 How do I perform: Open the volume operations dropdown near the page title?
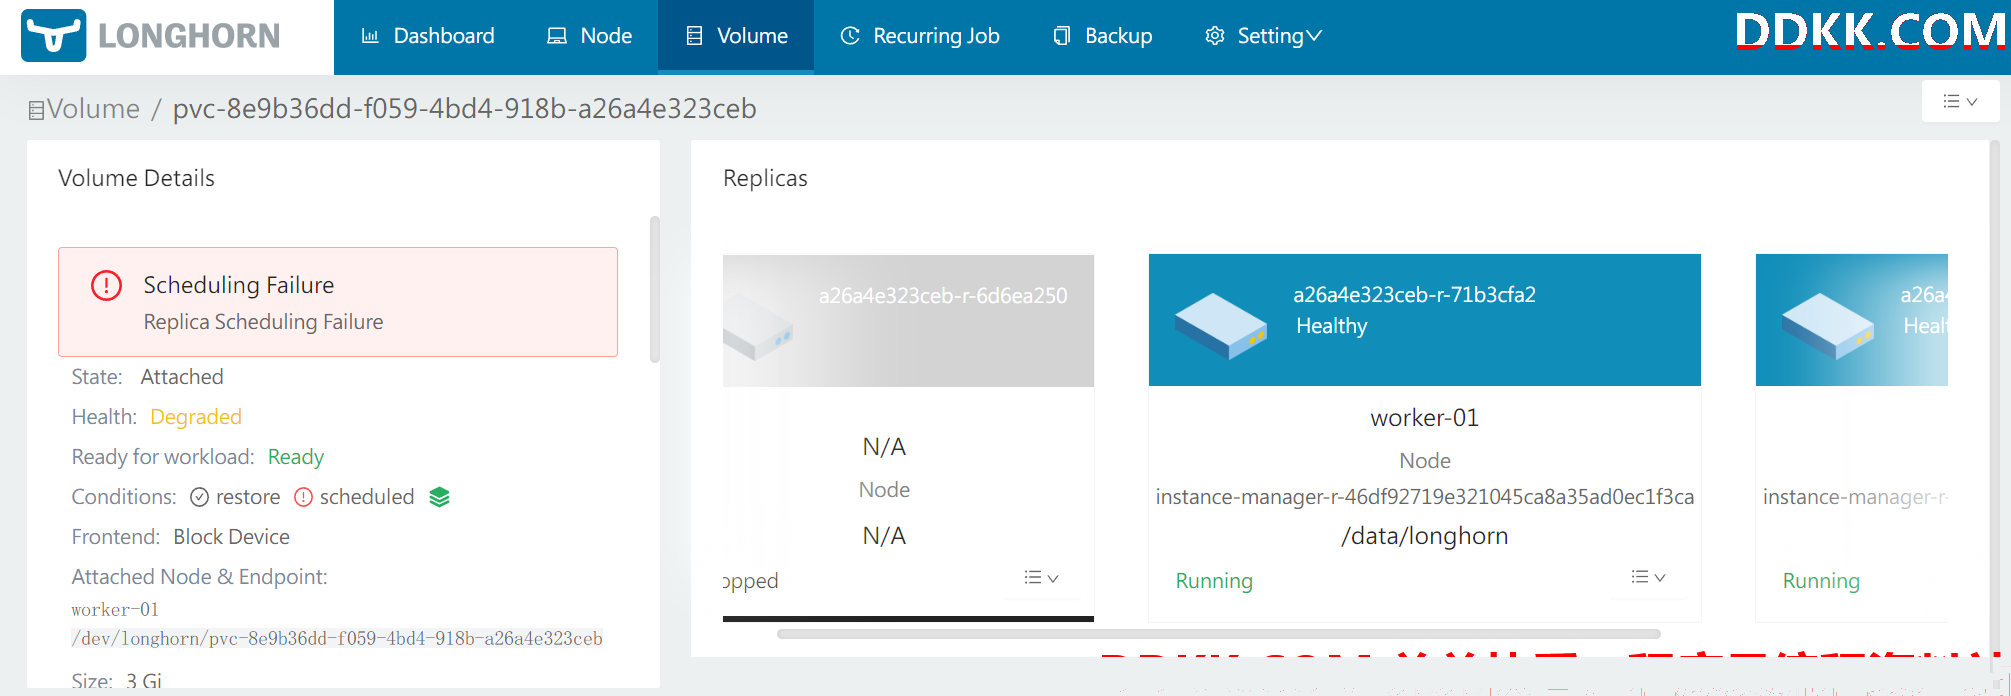pos(1960,101)
